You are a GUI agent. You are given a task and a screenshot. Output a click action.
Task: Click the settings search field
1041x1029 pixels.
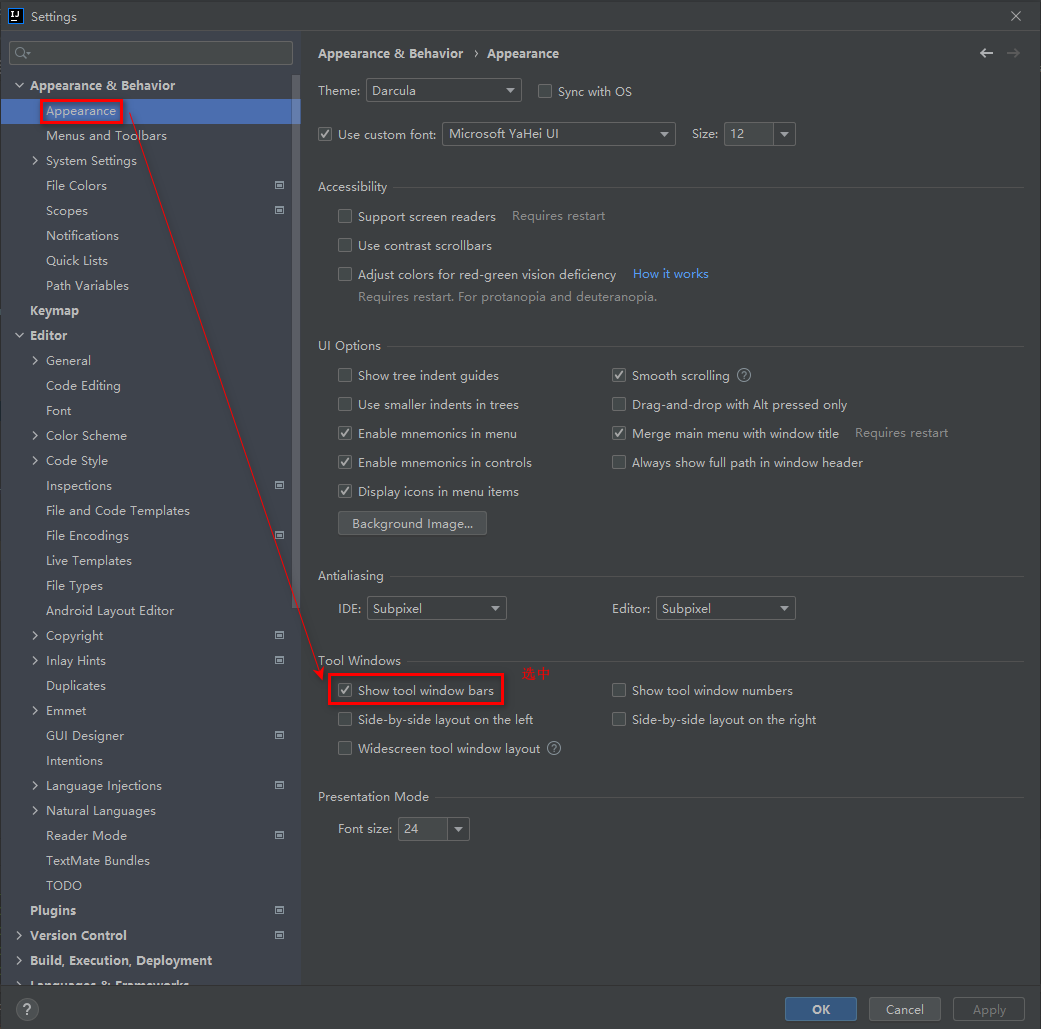pos(151,53)
